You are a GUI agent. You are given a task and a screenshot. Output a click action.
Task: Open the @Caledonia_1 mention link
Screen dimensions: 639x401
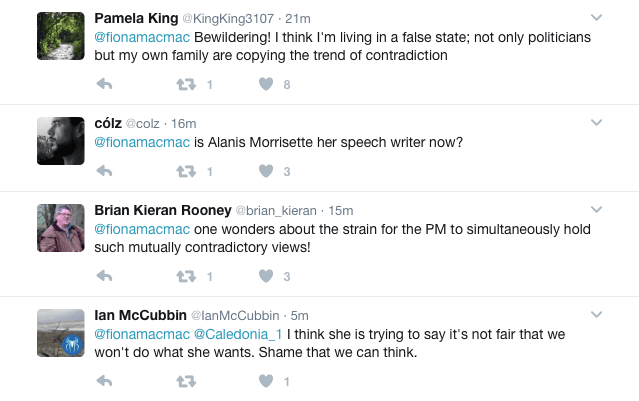pyautogui.click(x=238, y=334)
